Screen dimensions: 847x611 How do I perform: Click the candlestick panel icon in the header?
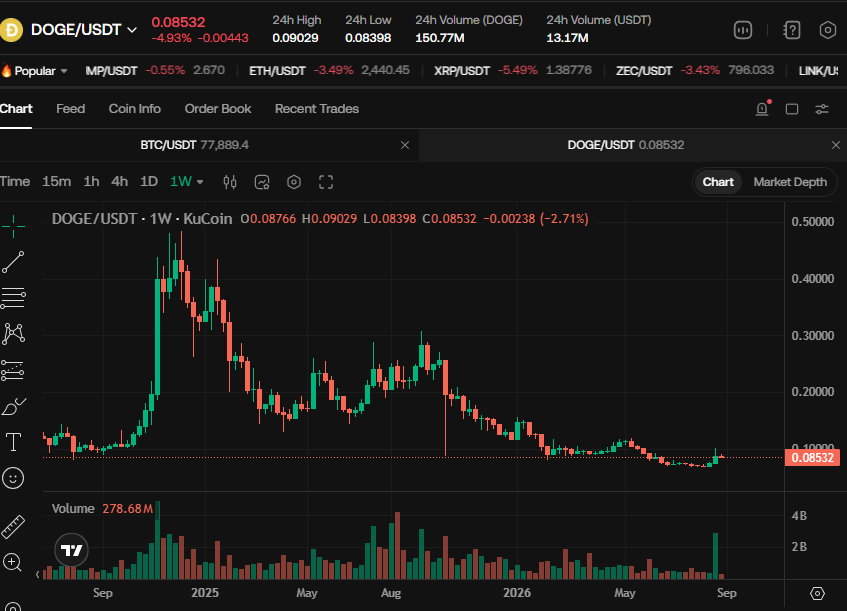pyautogui.click(x=743, y=30)
